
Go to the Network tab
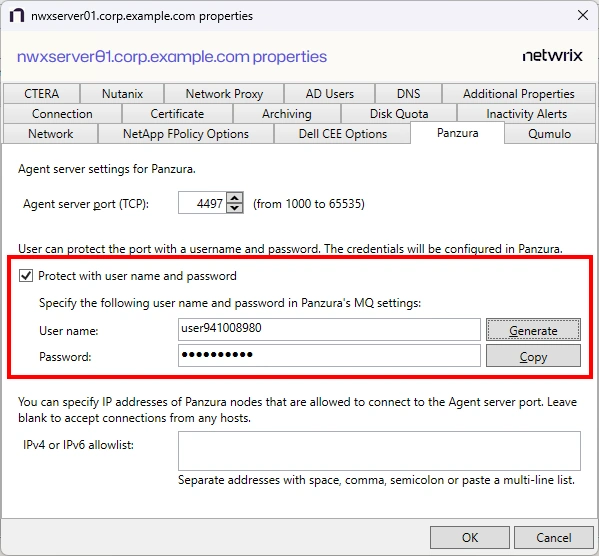point(50,134)
